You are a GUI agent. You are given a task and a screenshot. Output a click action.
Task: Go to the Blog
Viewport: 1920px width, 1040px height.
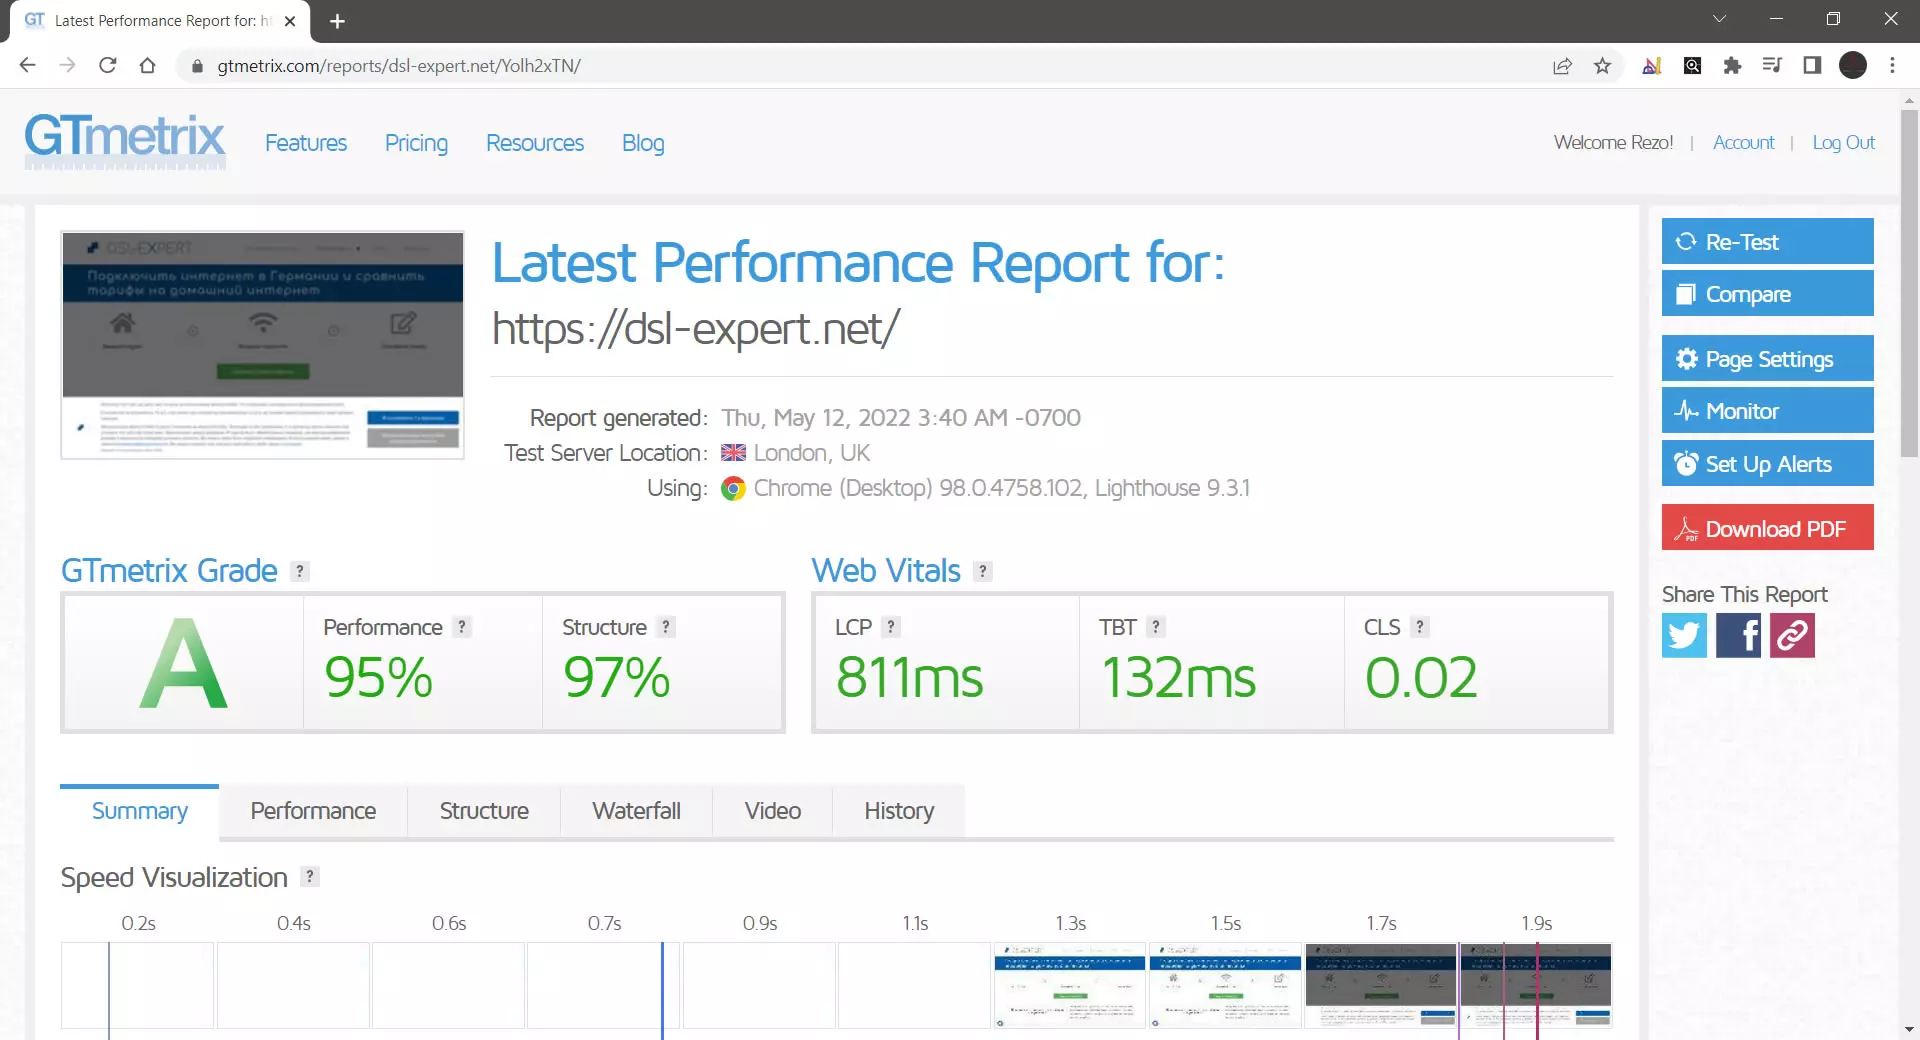tap(643, 143)
